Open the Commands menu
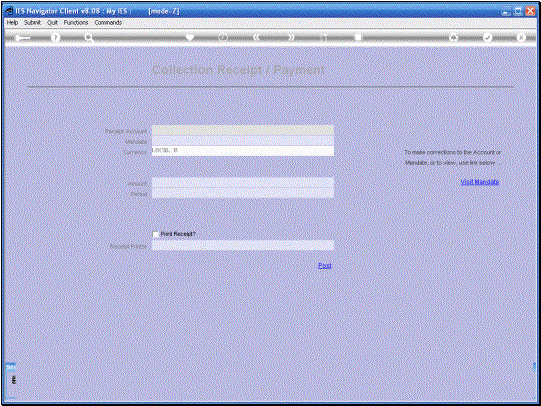 [x=108, y=22]
